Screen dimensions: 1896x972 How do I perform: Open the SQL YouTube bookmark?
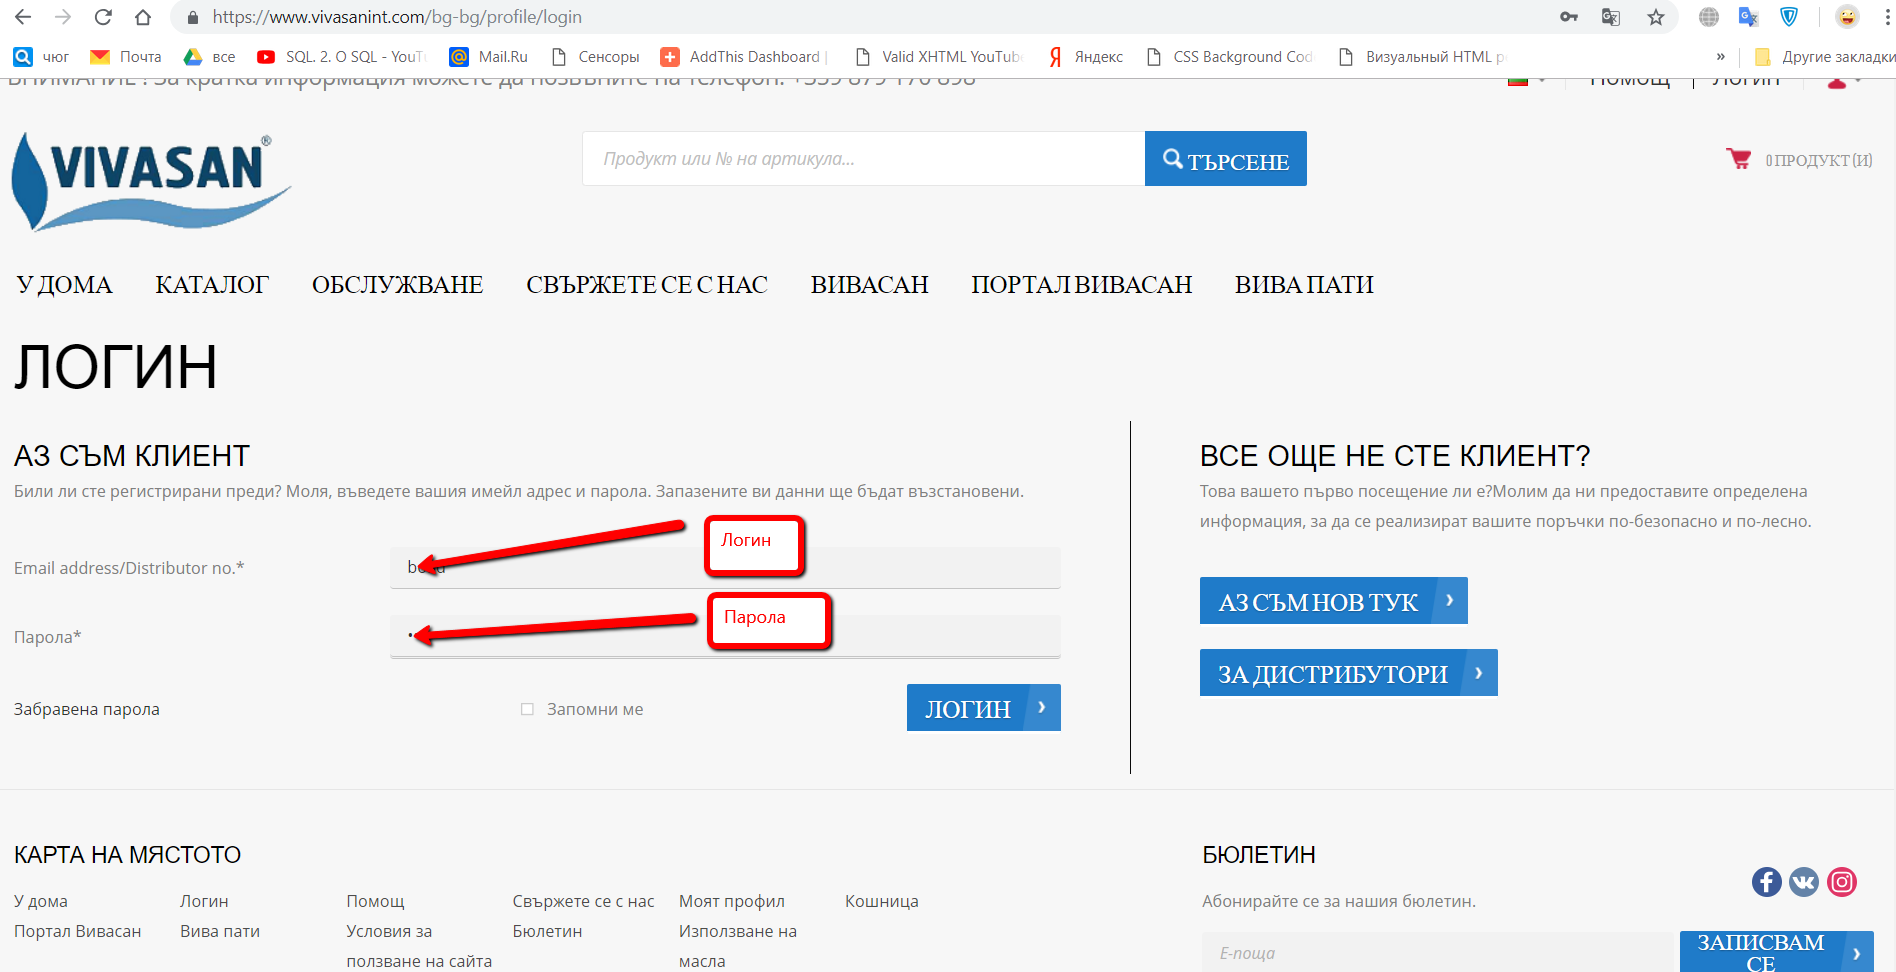point(341,57)
